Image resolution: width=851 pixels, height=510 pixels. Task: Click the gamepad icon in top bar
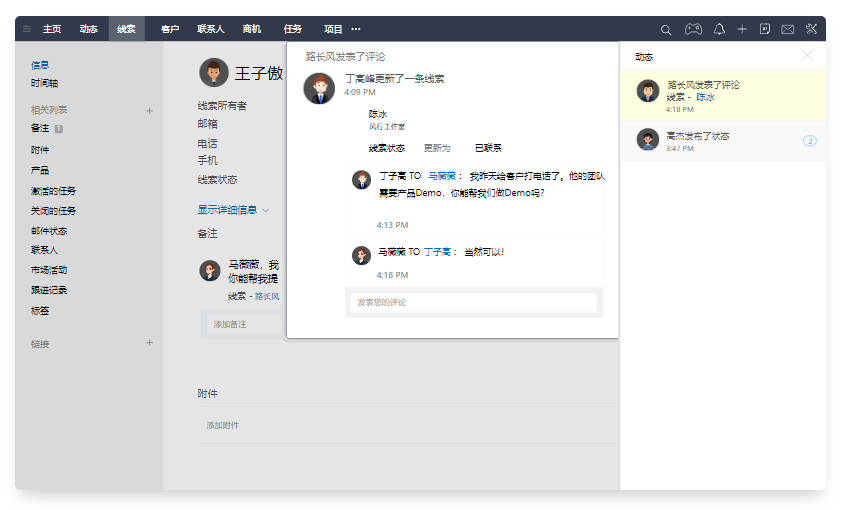[x=692, y=29]
